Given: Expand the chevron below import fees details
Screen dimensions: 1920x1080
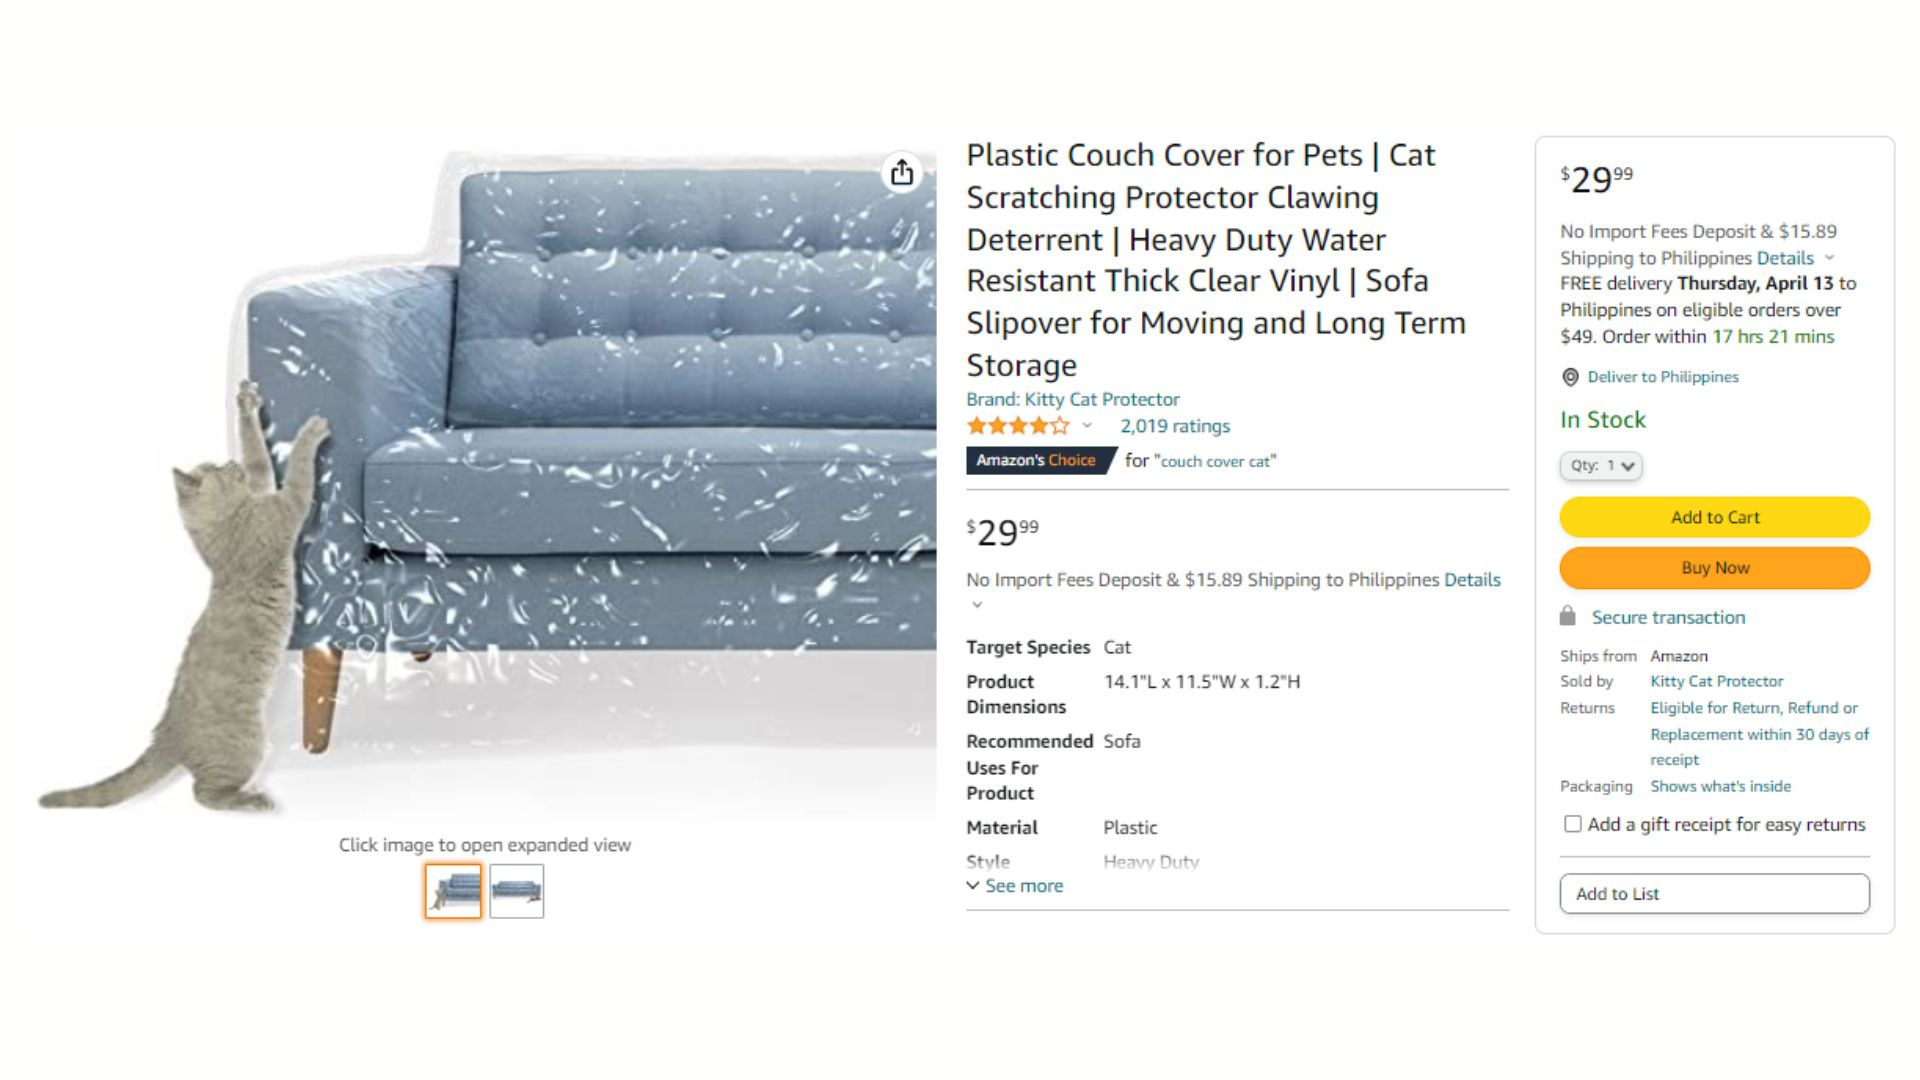Looking at the screenshot, I should click(x=977, y=604).
